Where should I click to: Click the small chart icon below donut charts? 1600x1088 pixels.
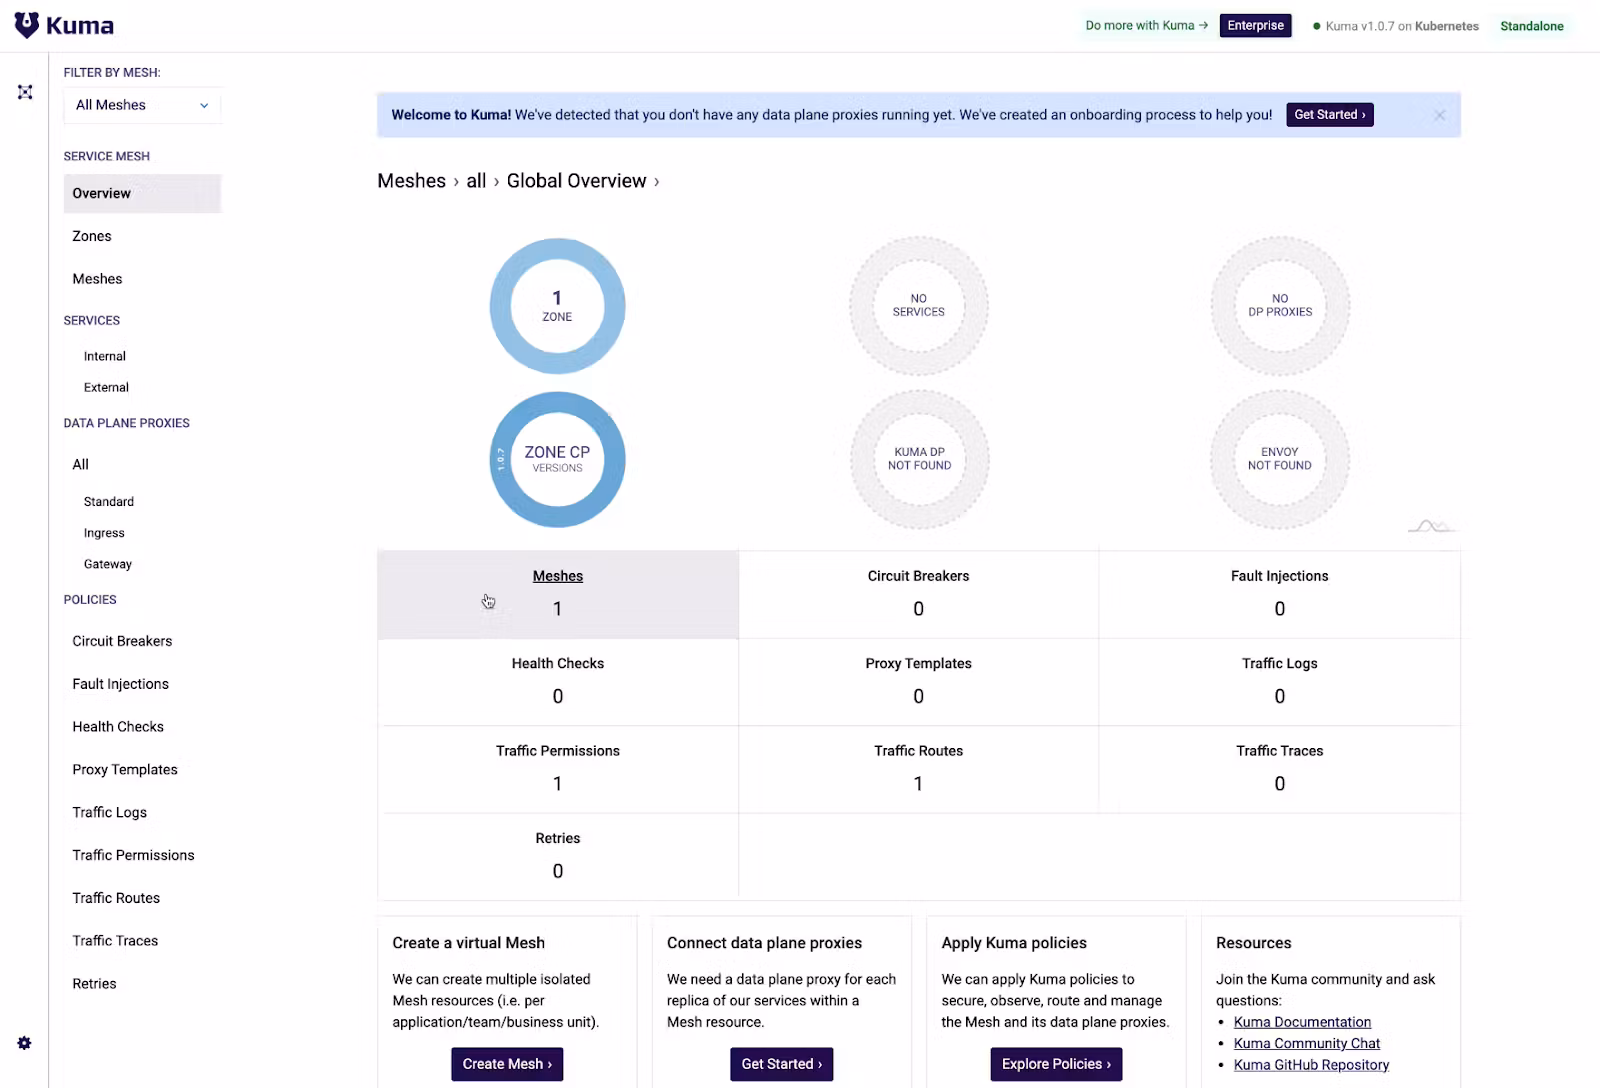click(1430, 526)
